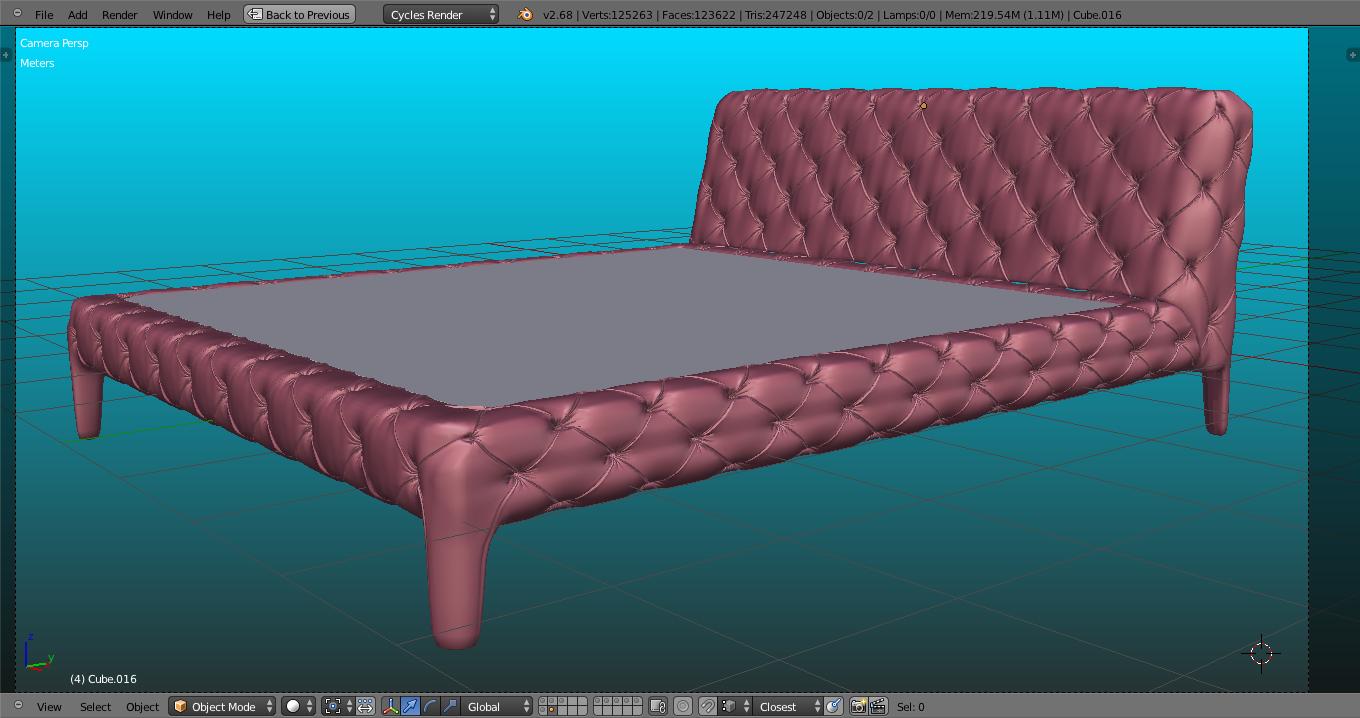1360x718 pixels.
Task: Open the Window menu
Action: 172,14
